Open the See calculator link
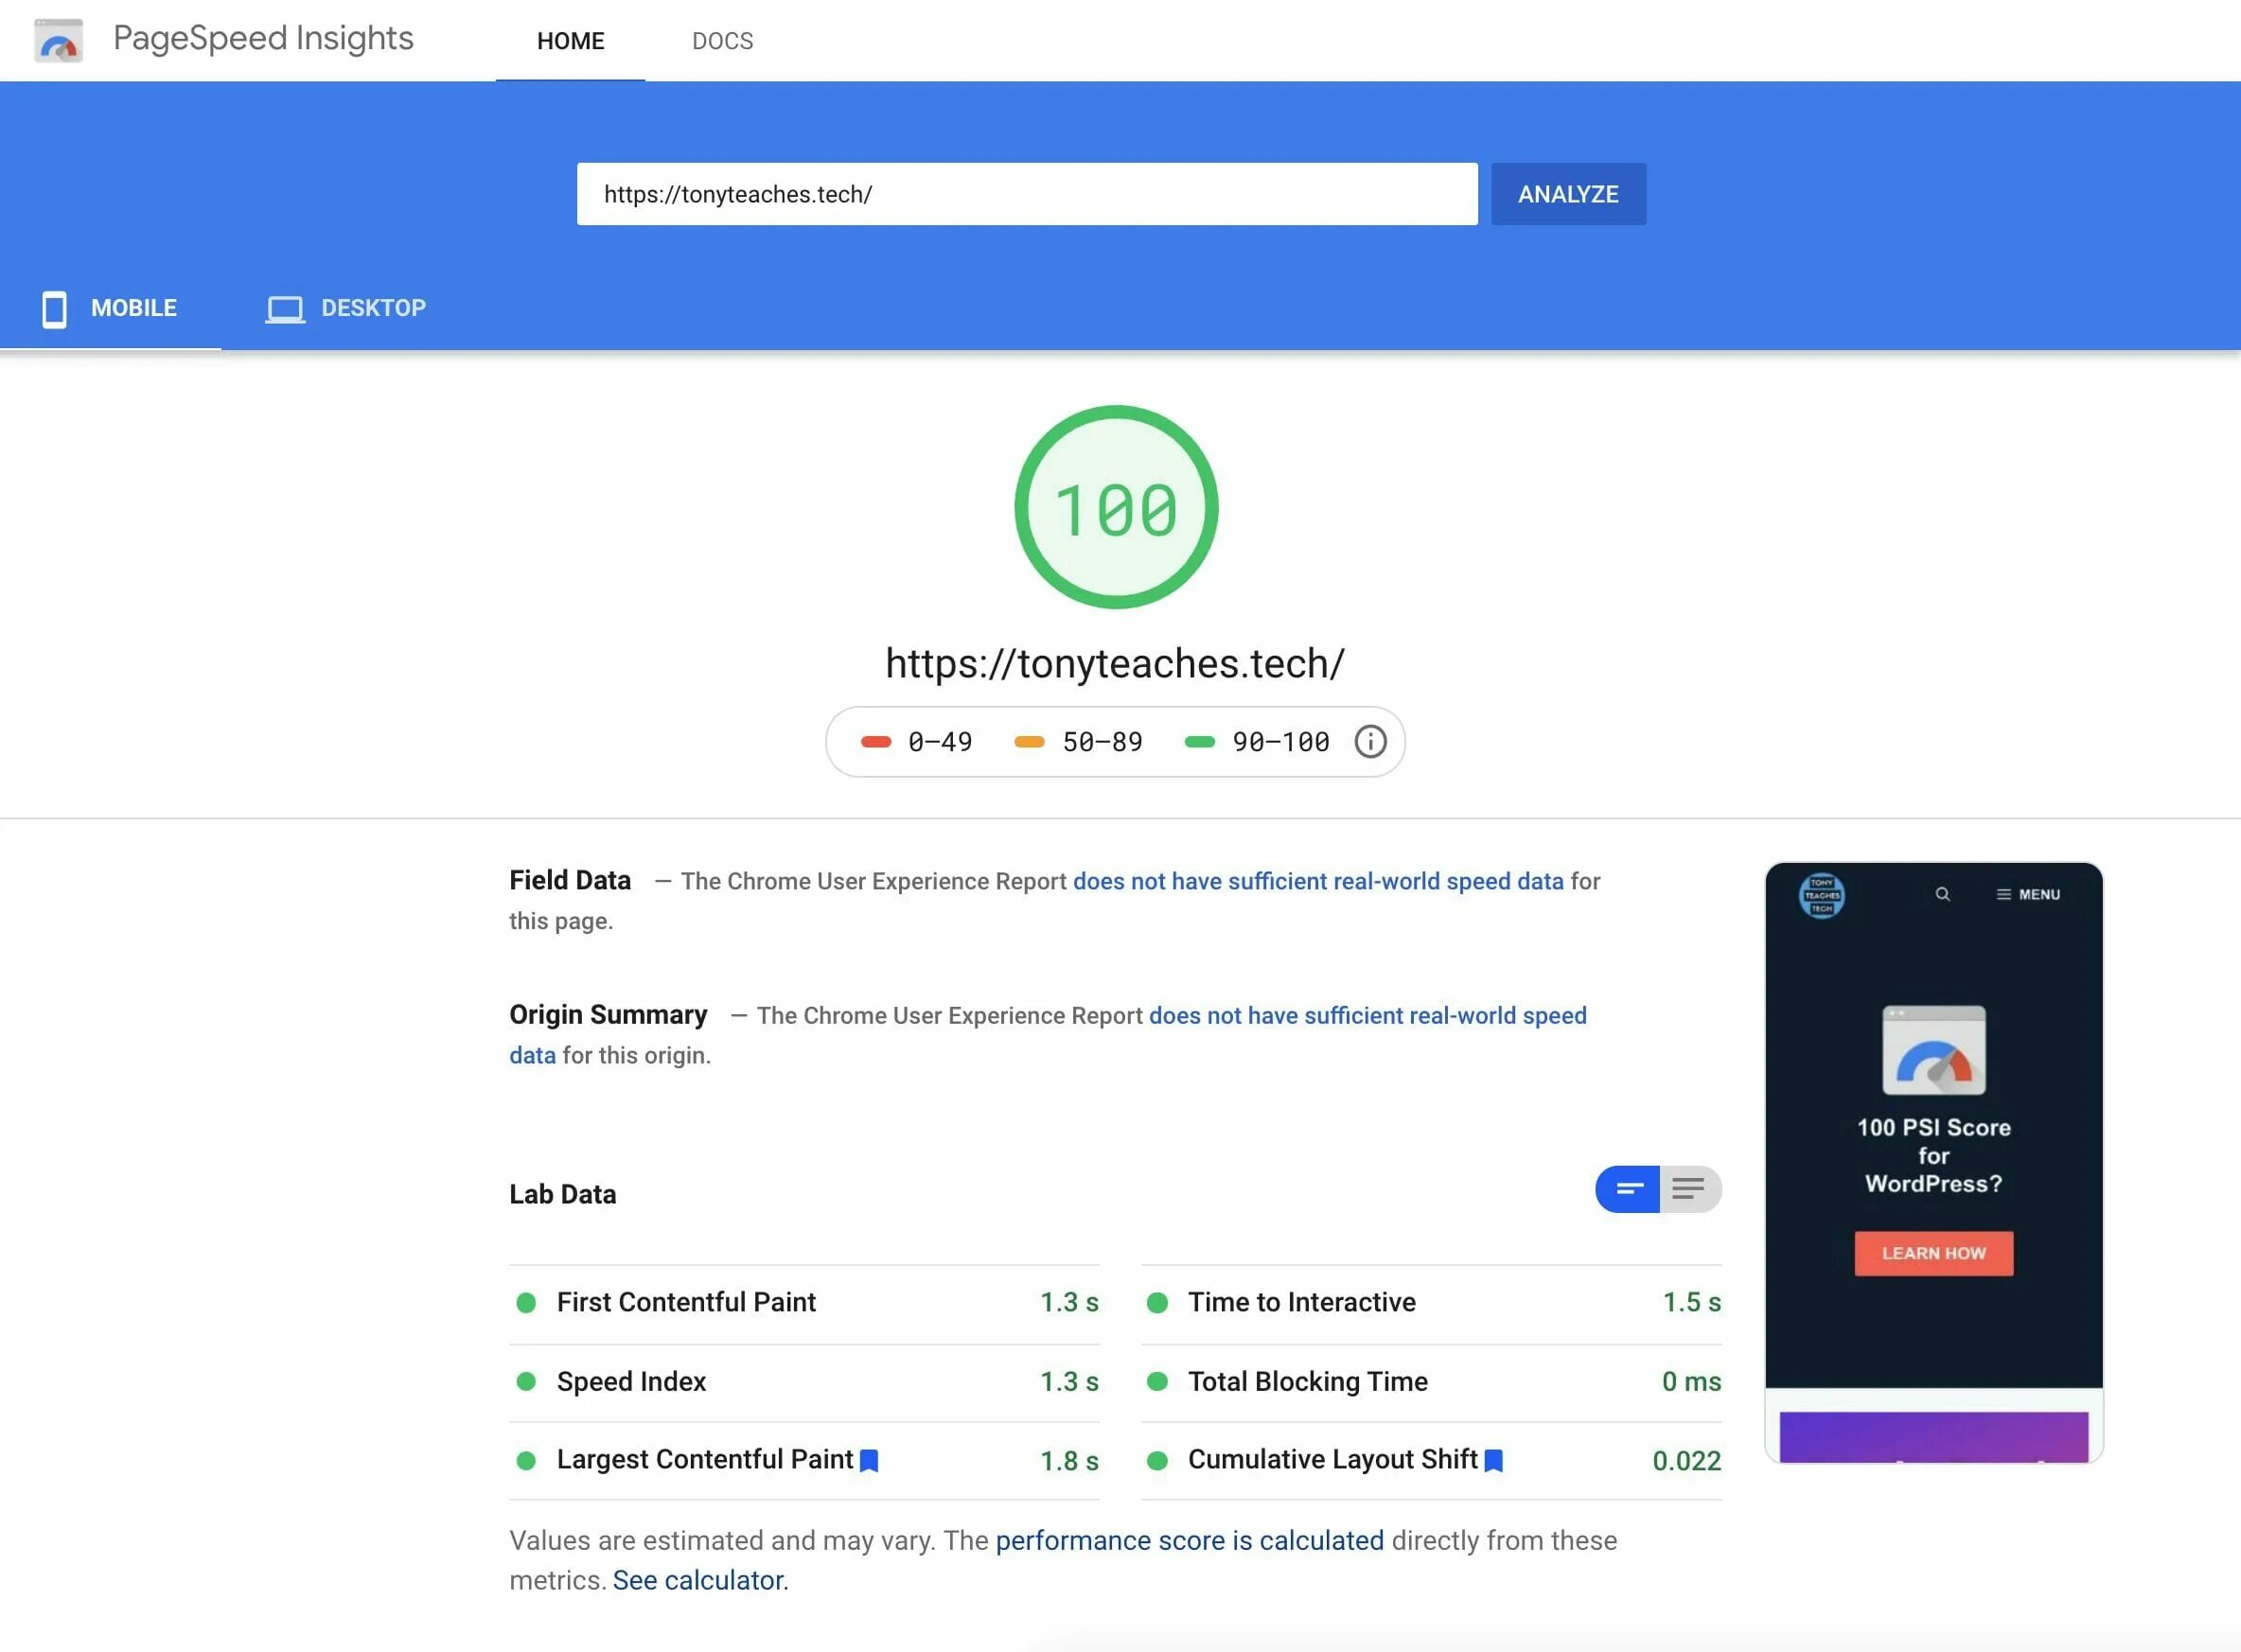The image size is (2241, 1652). point(698,1580)
